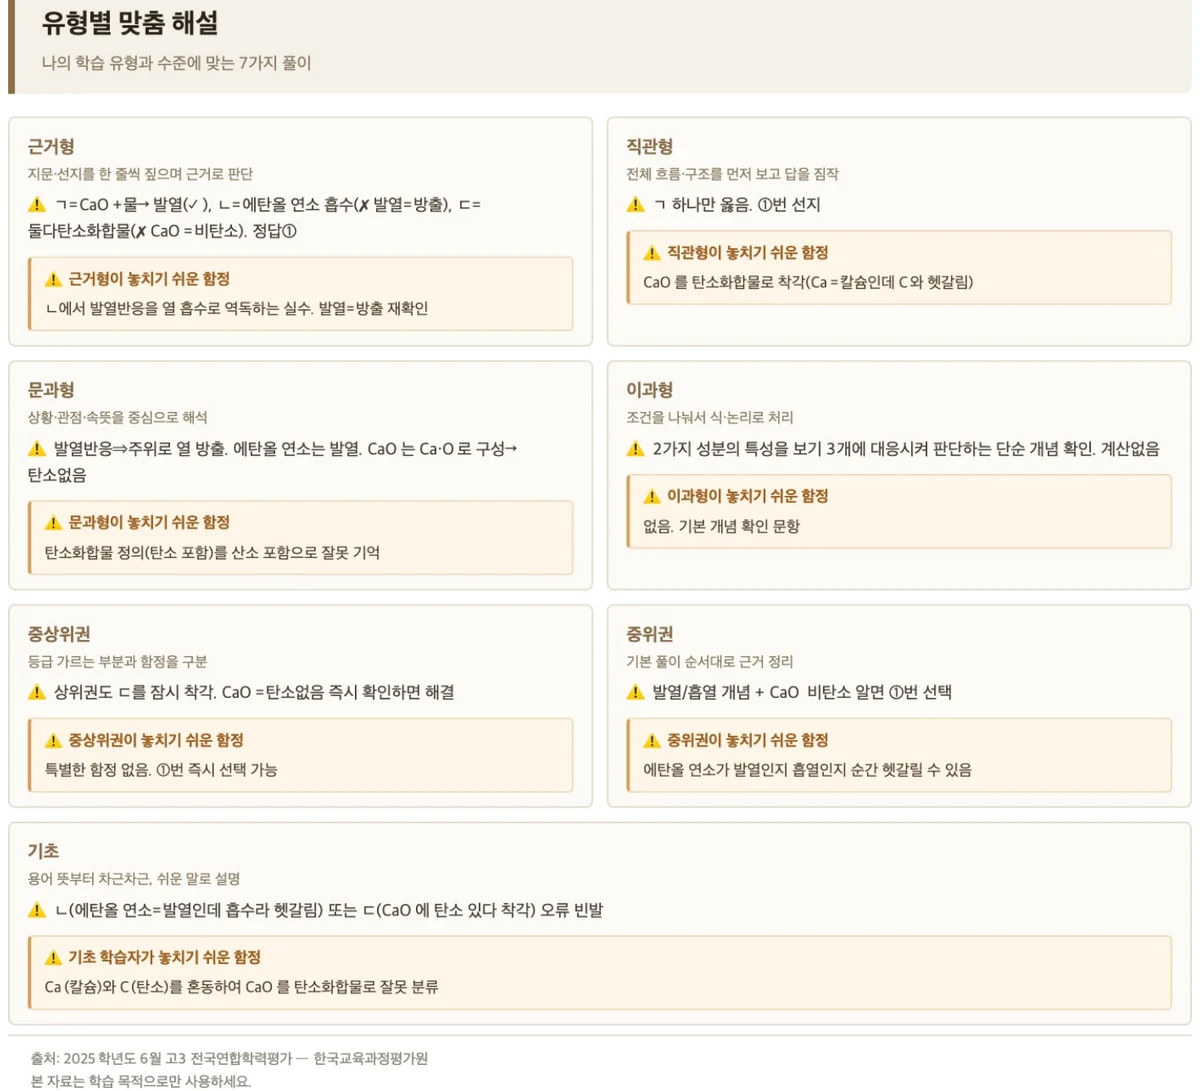1200x1091 pixels.
Task: Click trap text '특별한 함정 없음. ①번 즉시 선택 가능'
Action: click(x=161, y=770)
